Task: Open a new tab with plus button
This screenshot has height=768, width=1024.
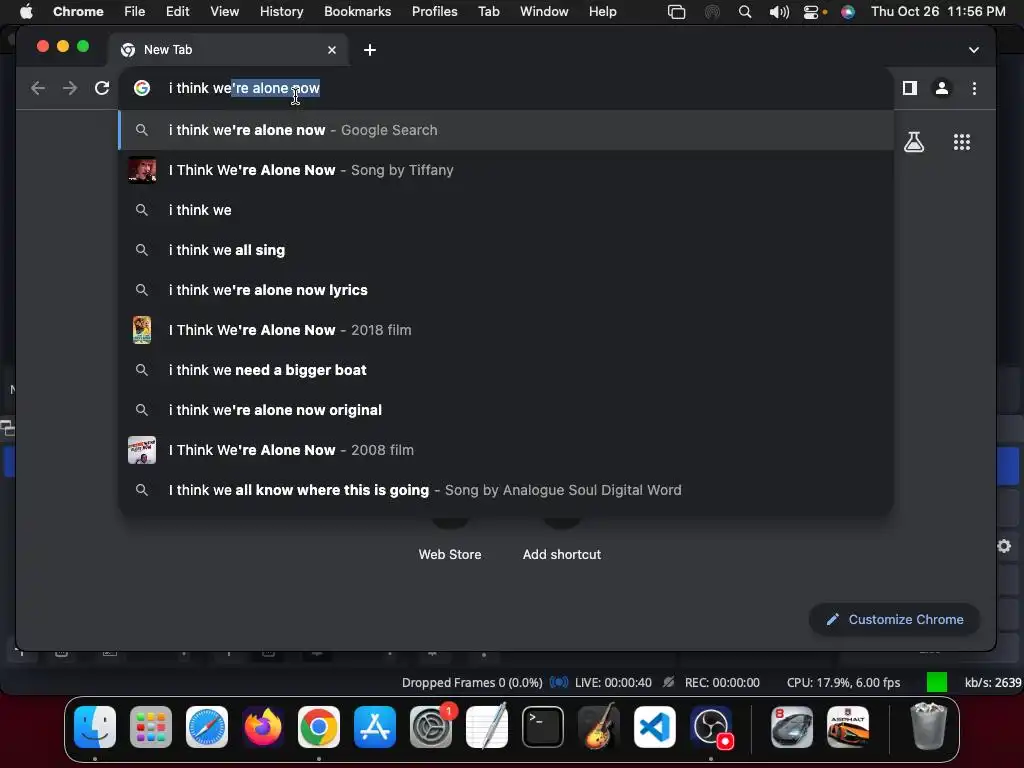Action: 370,50
